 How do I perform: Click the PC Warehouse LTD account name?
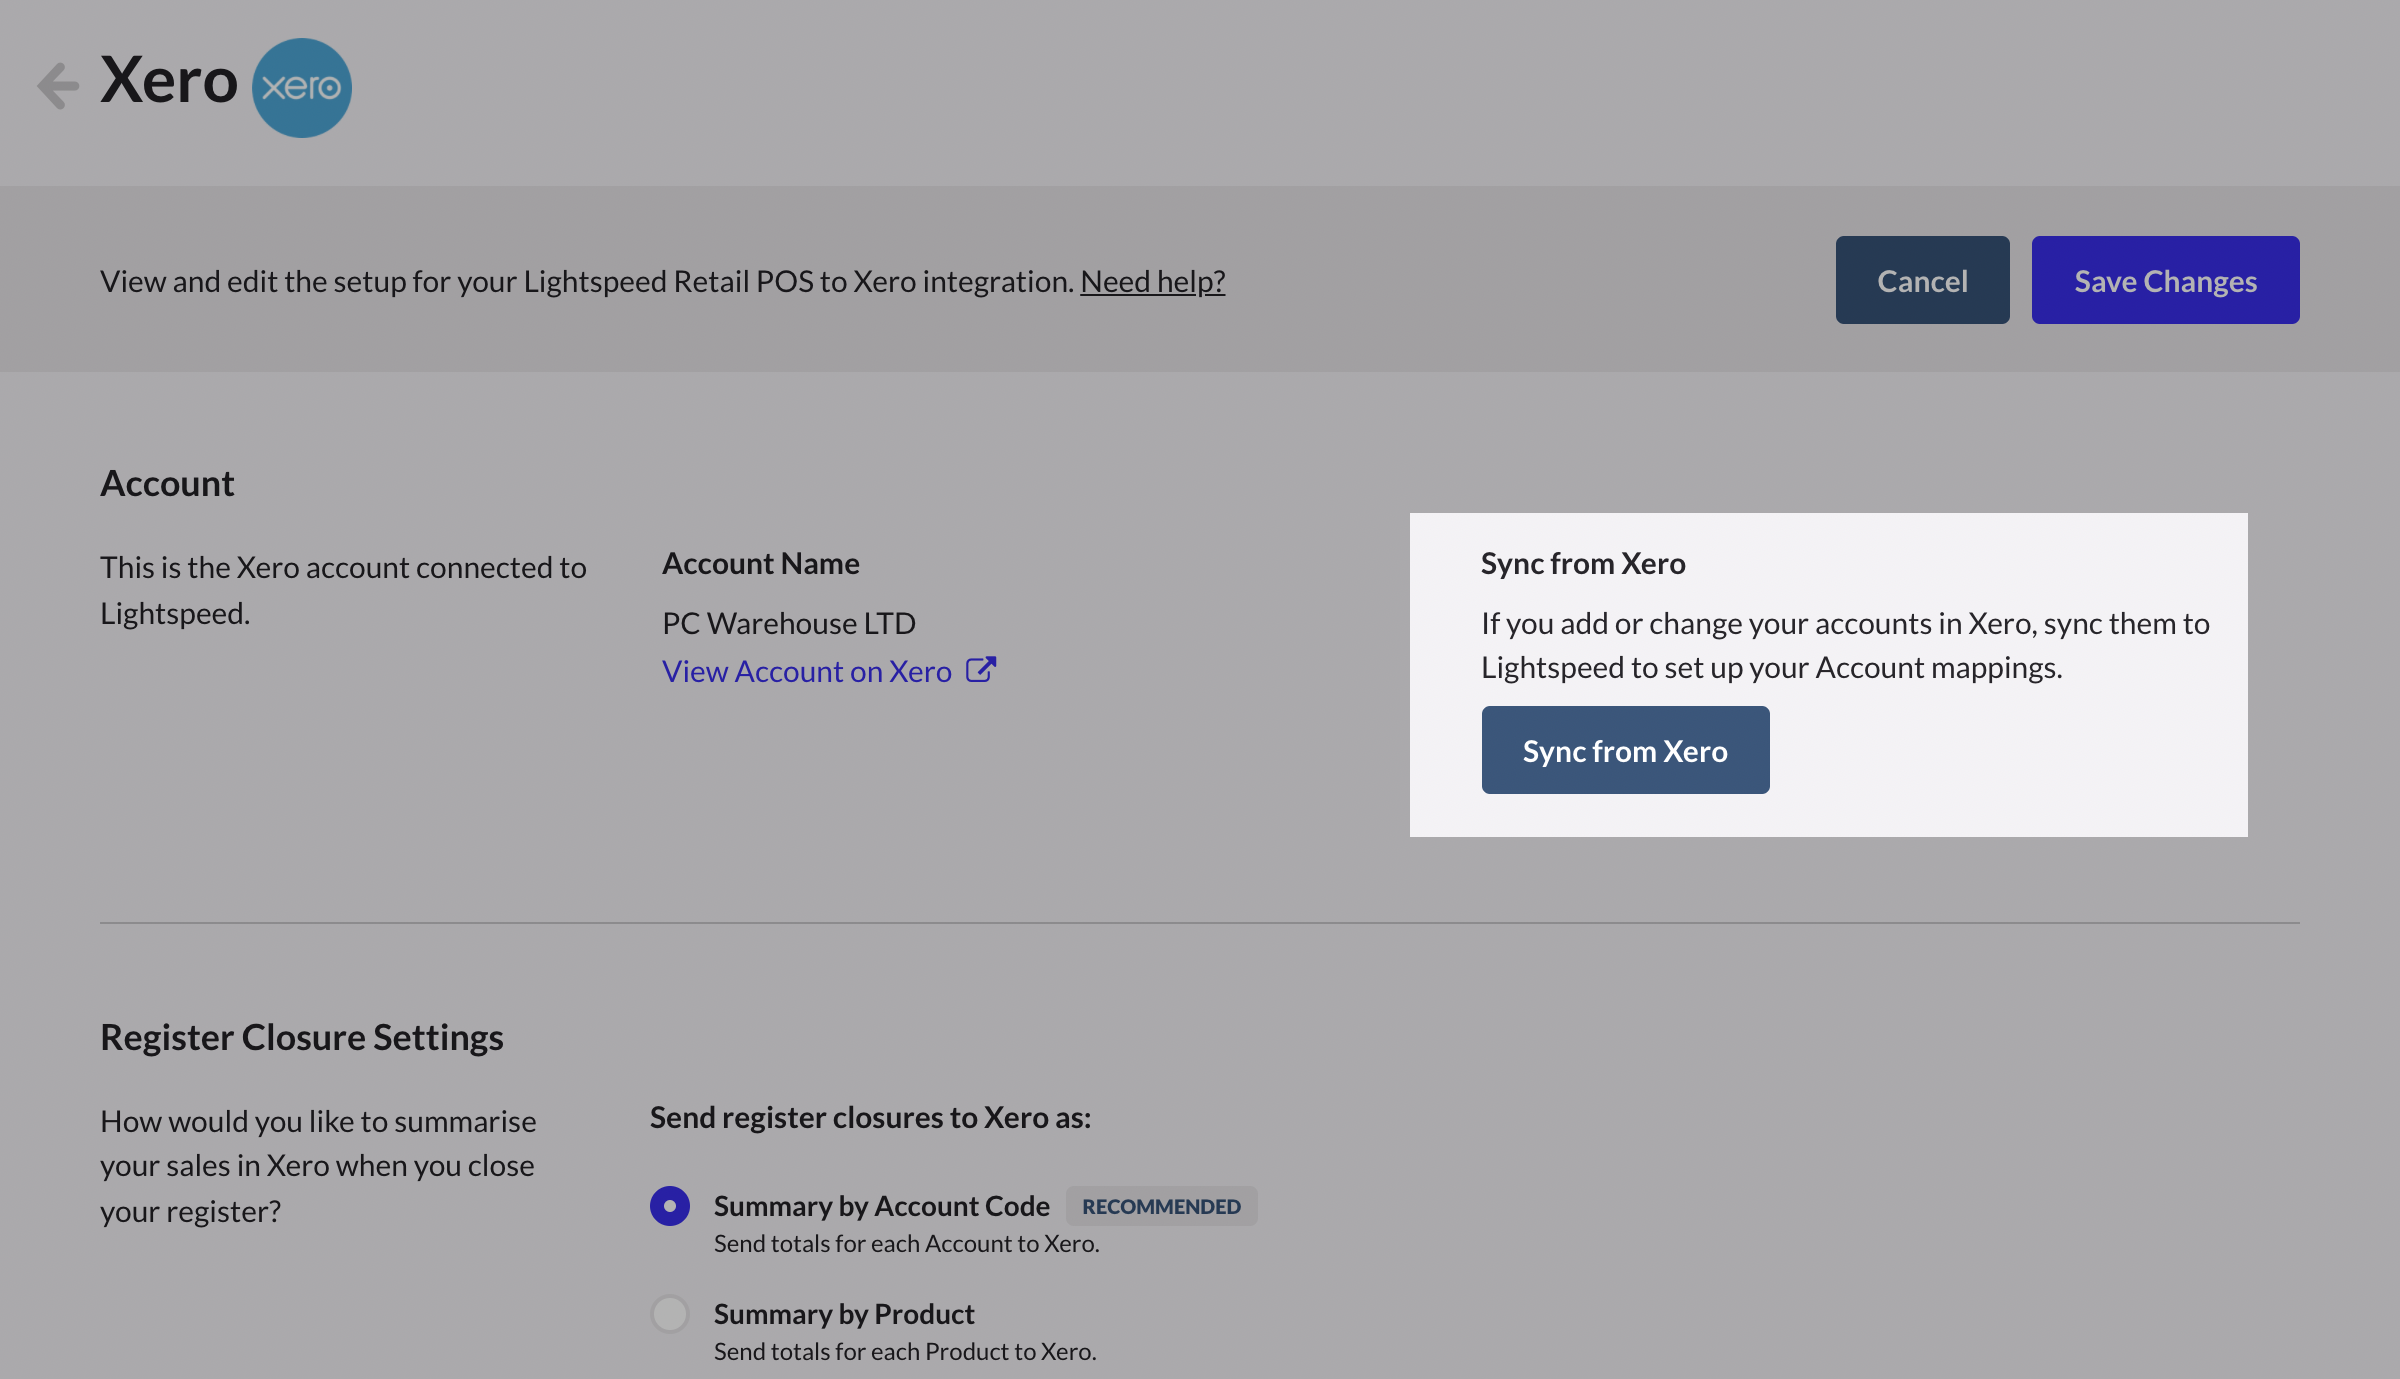click(789, 623)
